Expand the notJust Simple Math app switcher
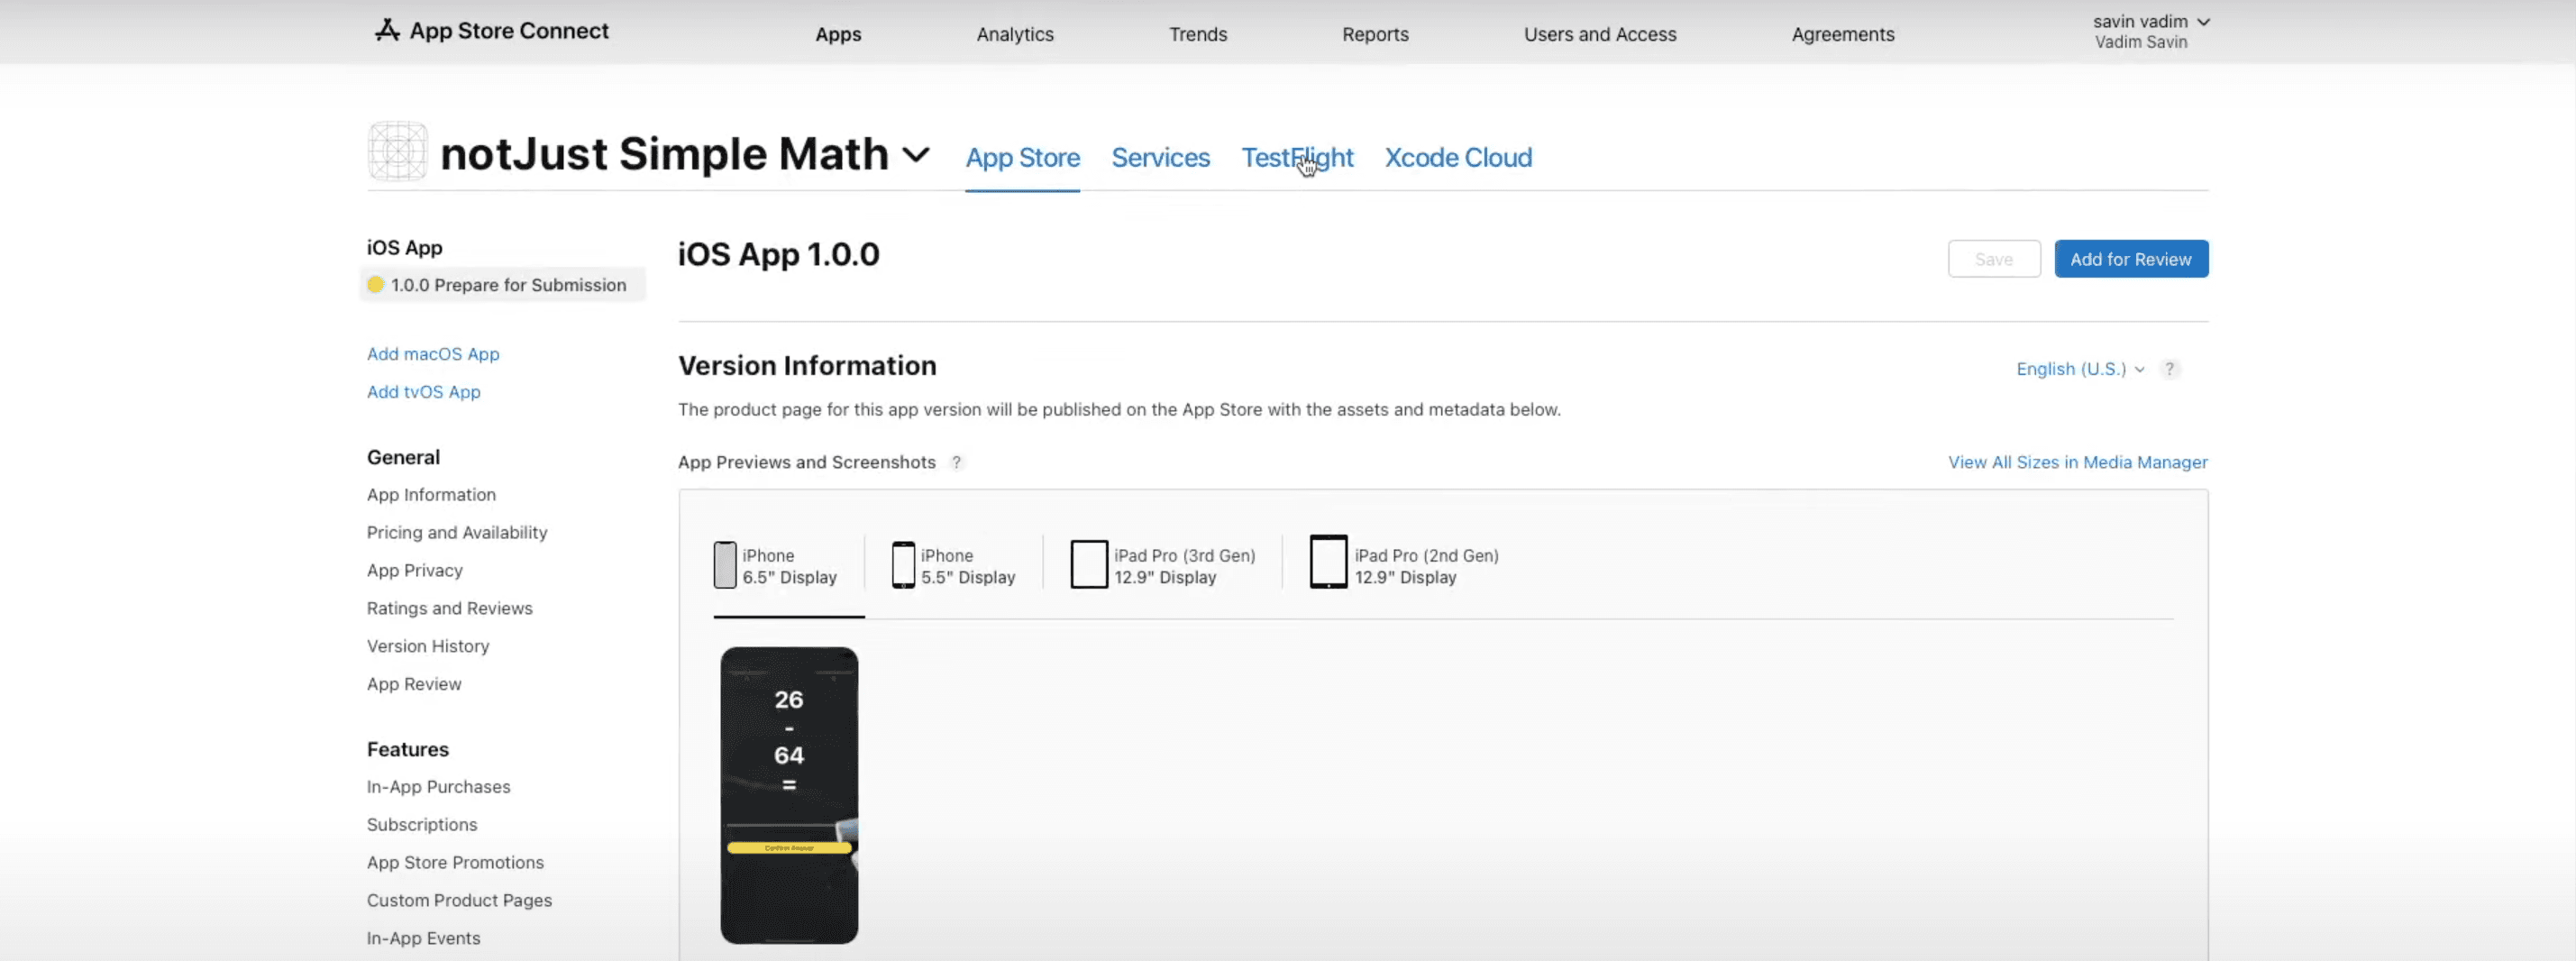The width and height of the screenshot is (2576, 961). (x=915, y=156)
